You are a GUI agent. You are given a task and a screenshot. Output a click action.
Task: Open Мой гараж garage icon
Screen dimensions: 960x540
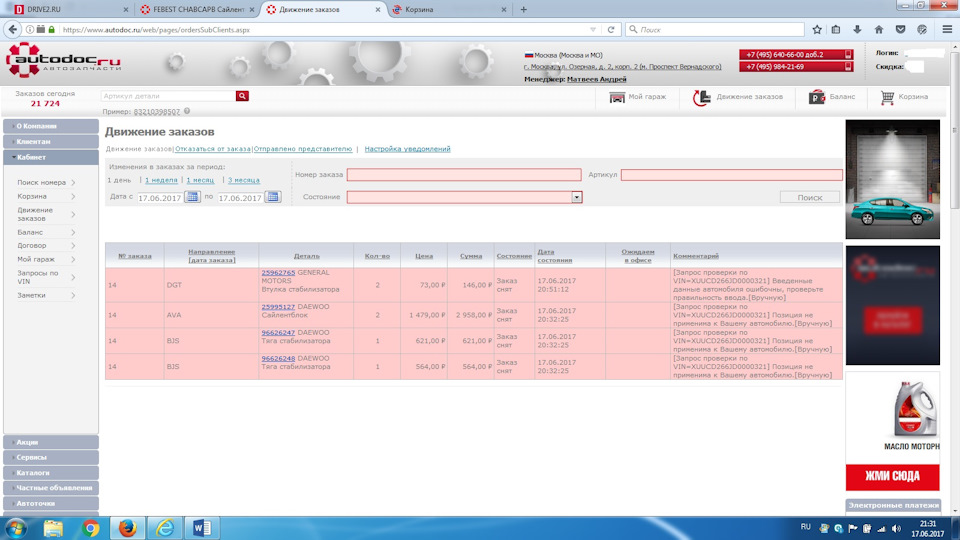(x=617, y=97)
